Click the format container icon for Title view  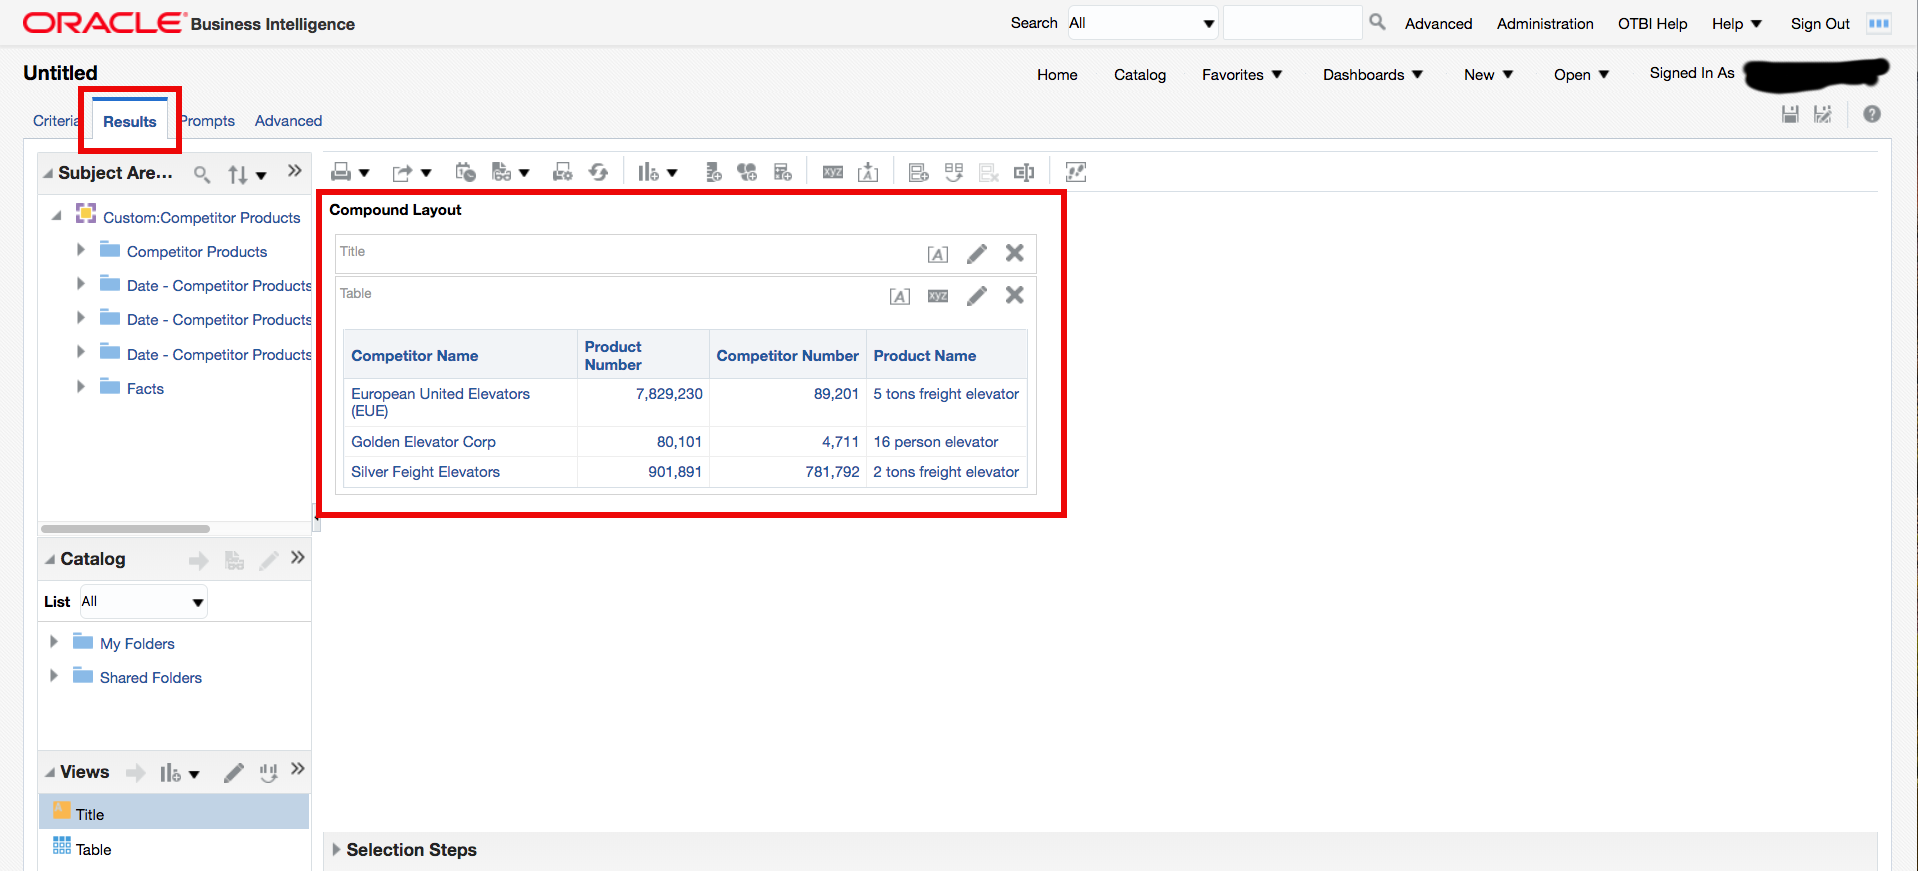(937, 254)
